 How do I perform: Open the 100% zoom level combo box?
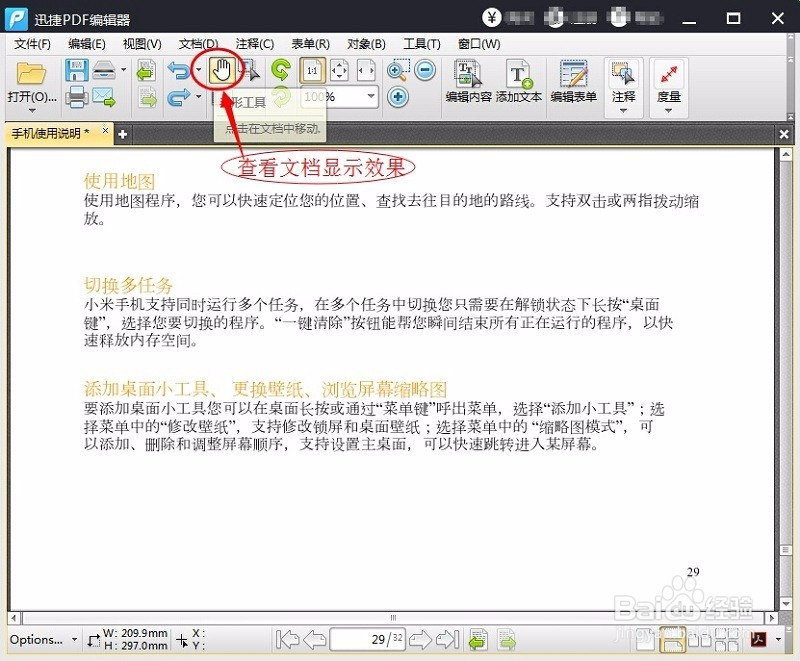click(x=340, y=97)
